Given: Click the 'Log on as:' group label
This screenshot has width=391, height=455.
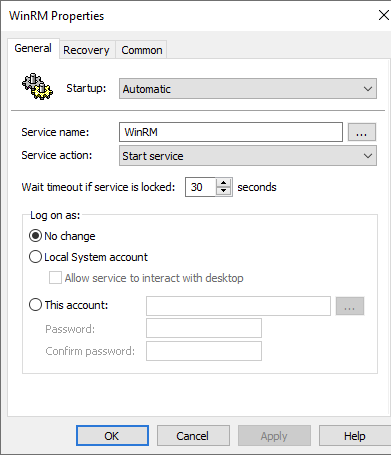Looking at the screenshot, I should pos(55,215).
